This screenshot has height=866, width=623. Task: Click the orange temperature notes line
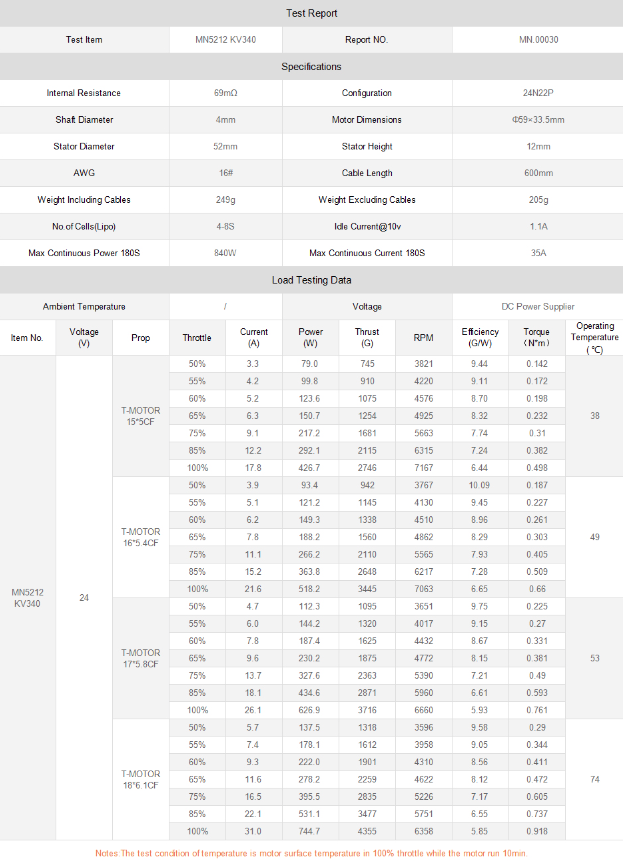312,853
